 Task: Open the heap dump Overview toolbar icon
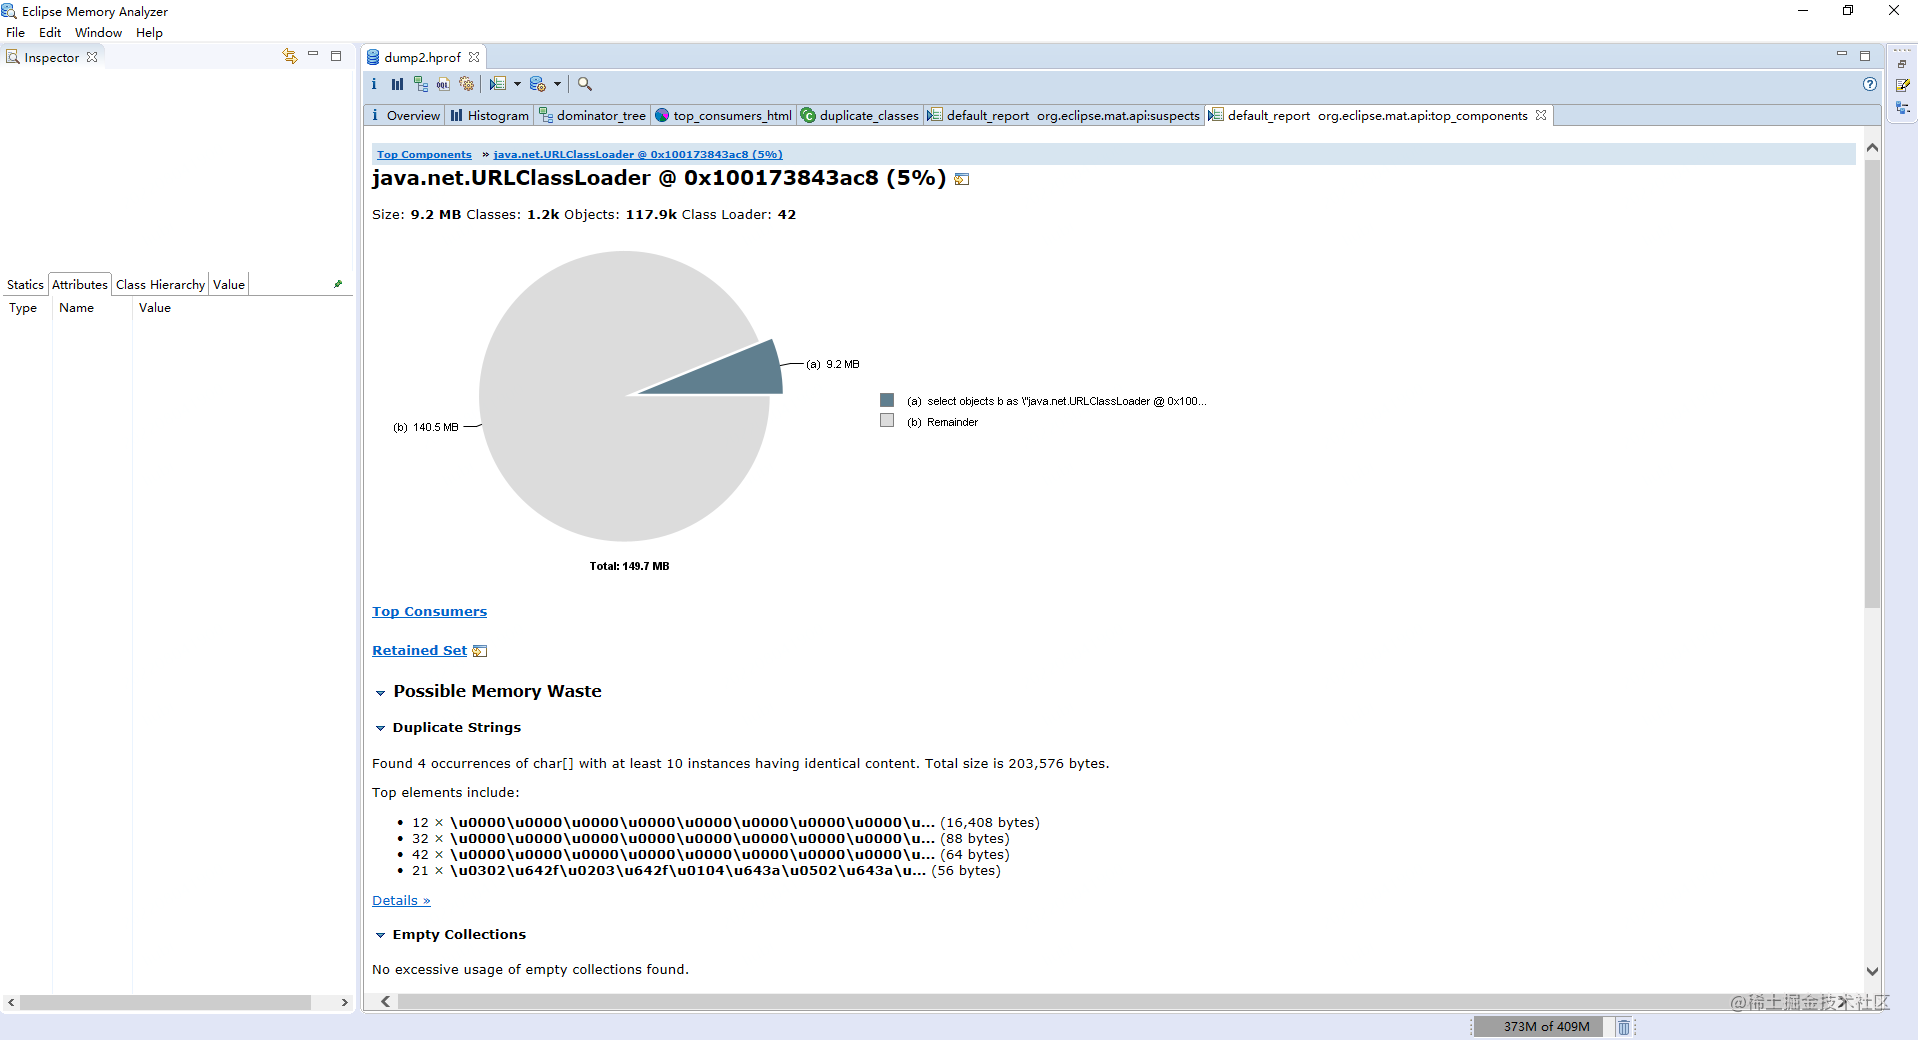click(374, 84)
